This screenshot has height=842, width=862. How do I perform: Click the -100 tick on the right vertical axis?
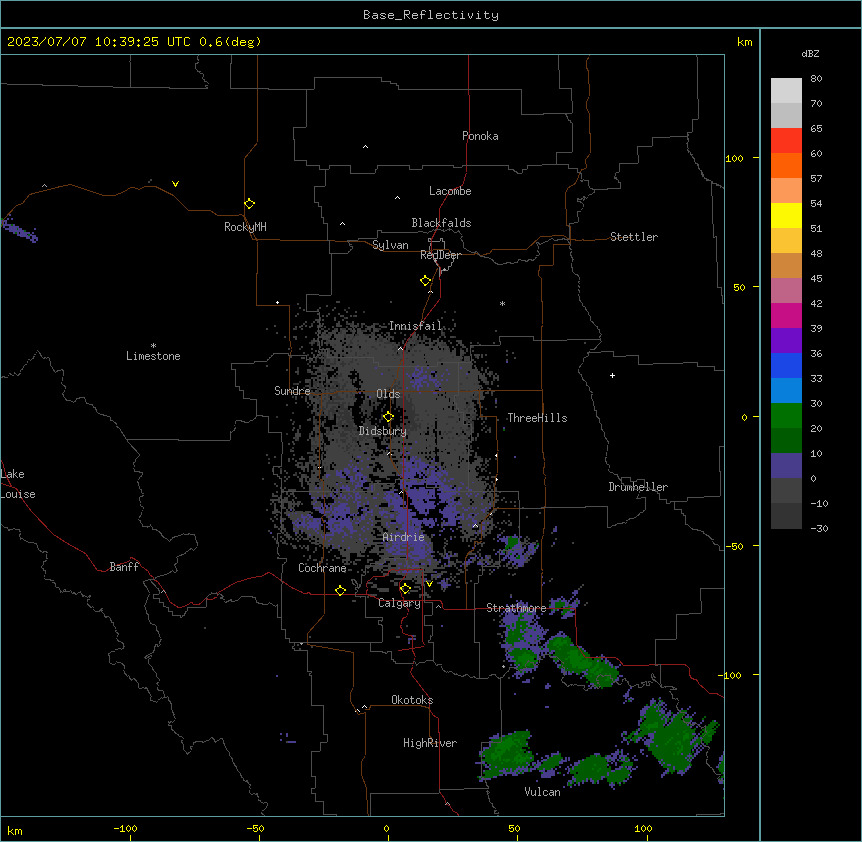click(x=731, y=675)
